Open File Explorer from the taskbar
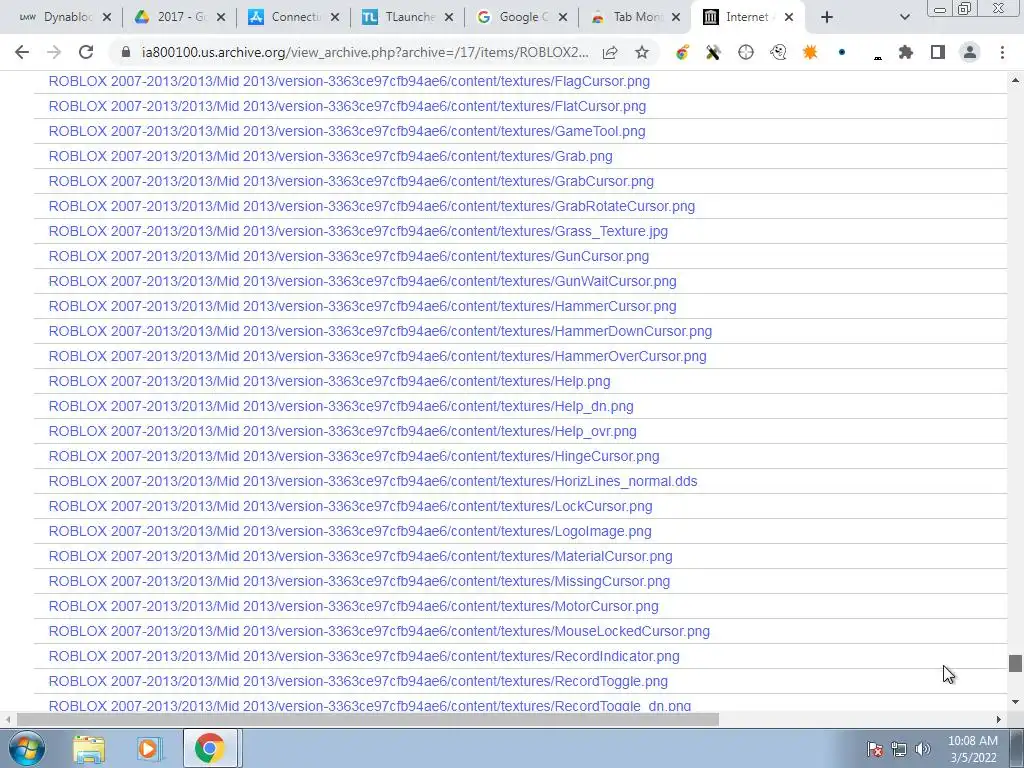This screenshot has height=768, width=1024. [x=88, y=749]
